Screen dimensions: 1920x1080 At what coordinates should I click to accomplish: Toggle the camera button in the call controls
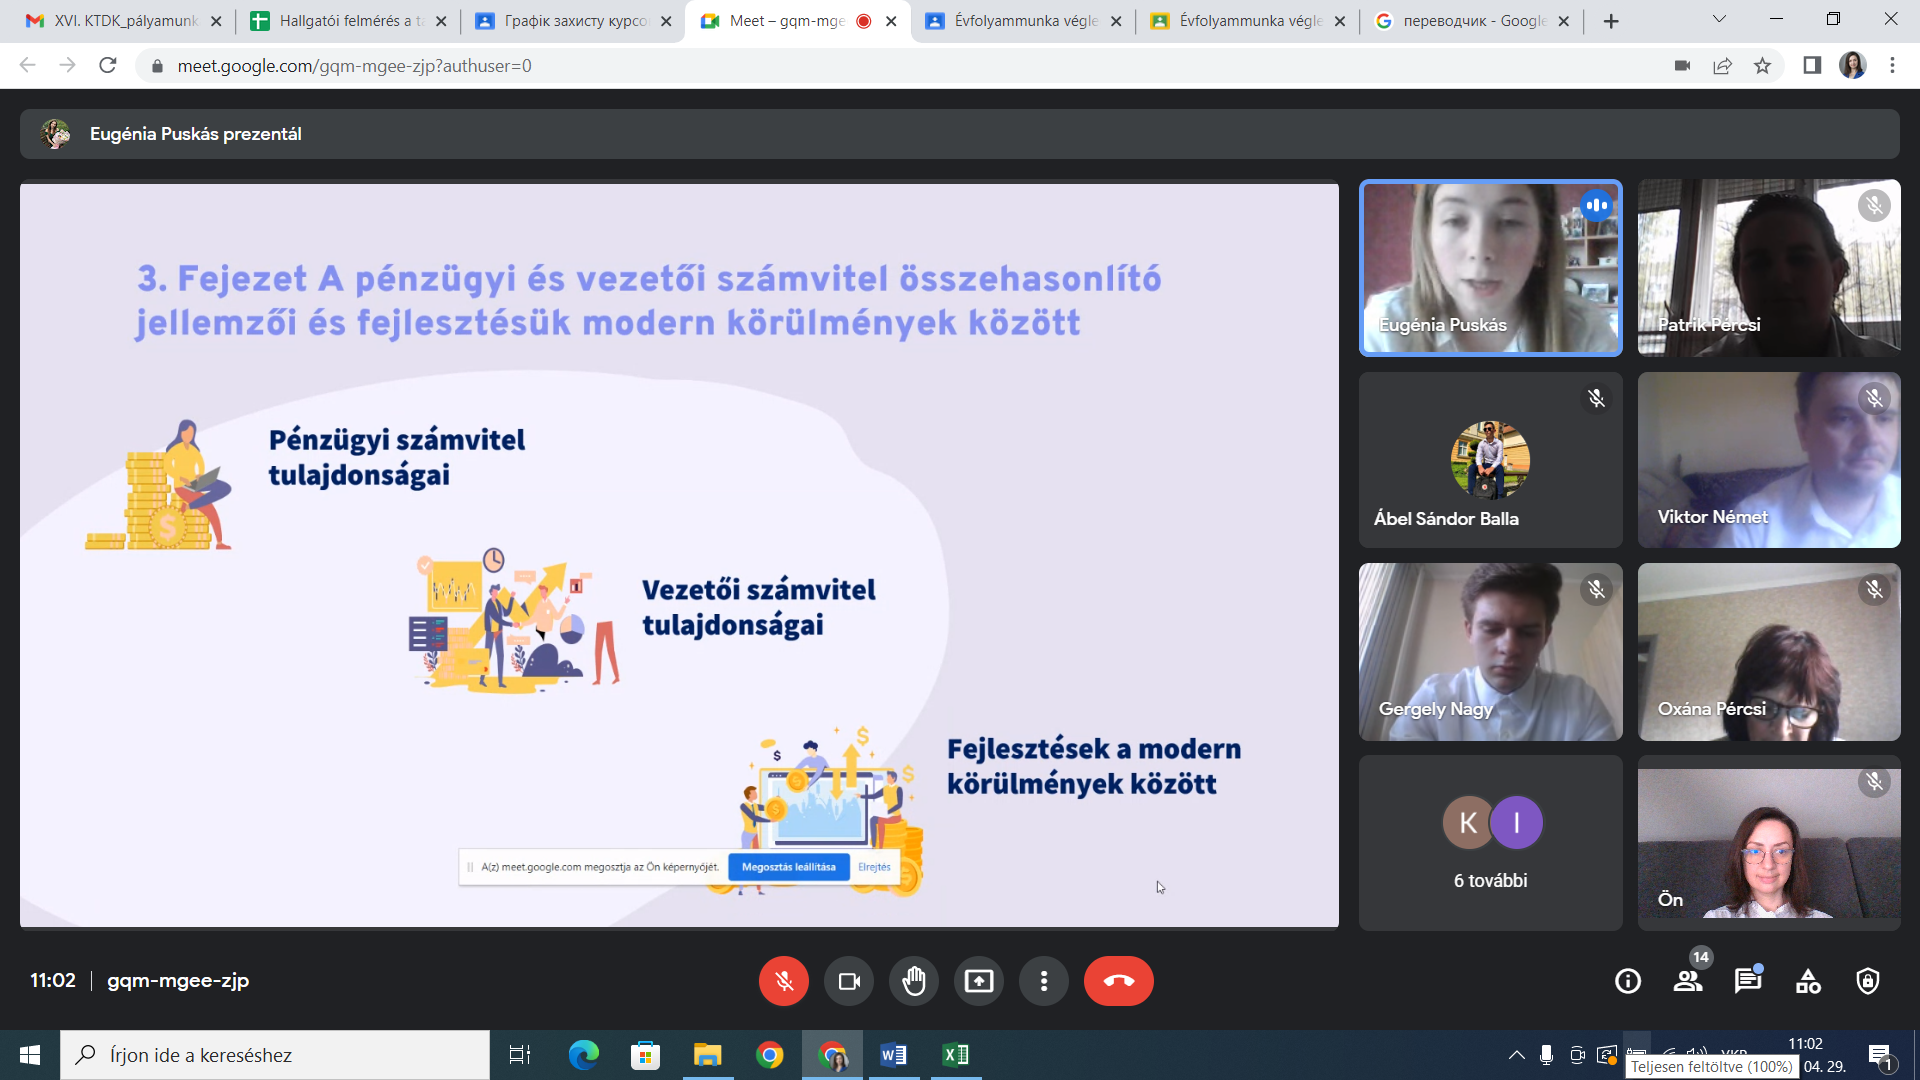click(849, 981)
